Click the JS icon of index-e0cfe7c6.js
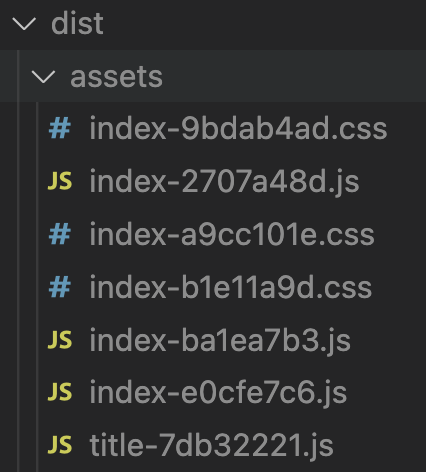This screenshot has height=472, width=426. pos(60,392)
